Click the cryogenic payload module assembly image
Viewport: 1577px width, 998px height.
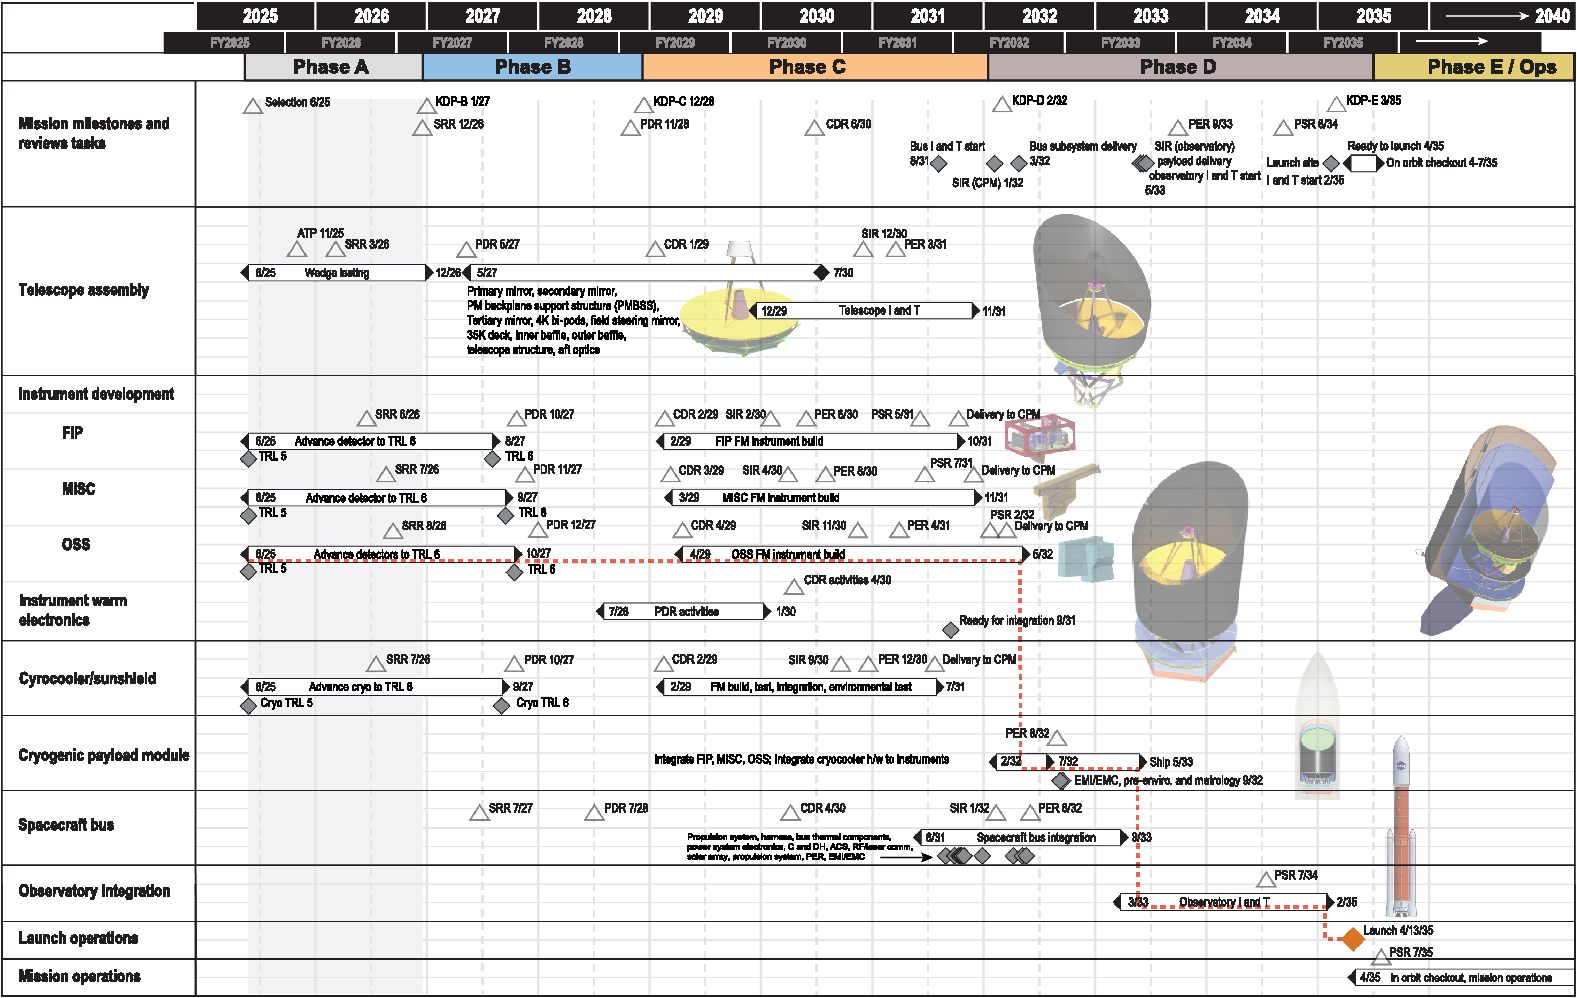click(1190, 572)
